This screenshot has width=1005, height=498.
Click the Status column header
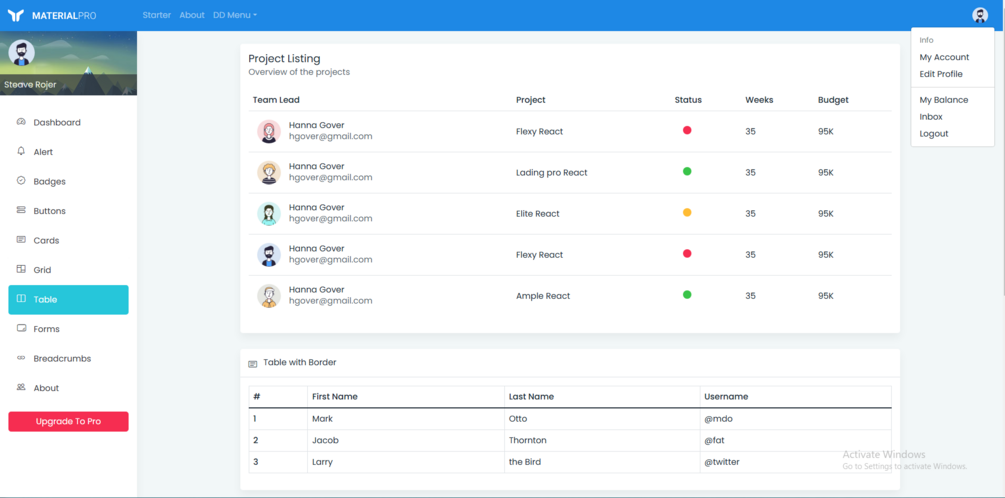pyautogui.click(x=688, y=100)
